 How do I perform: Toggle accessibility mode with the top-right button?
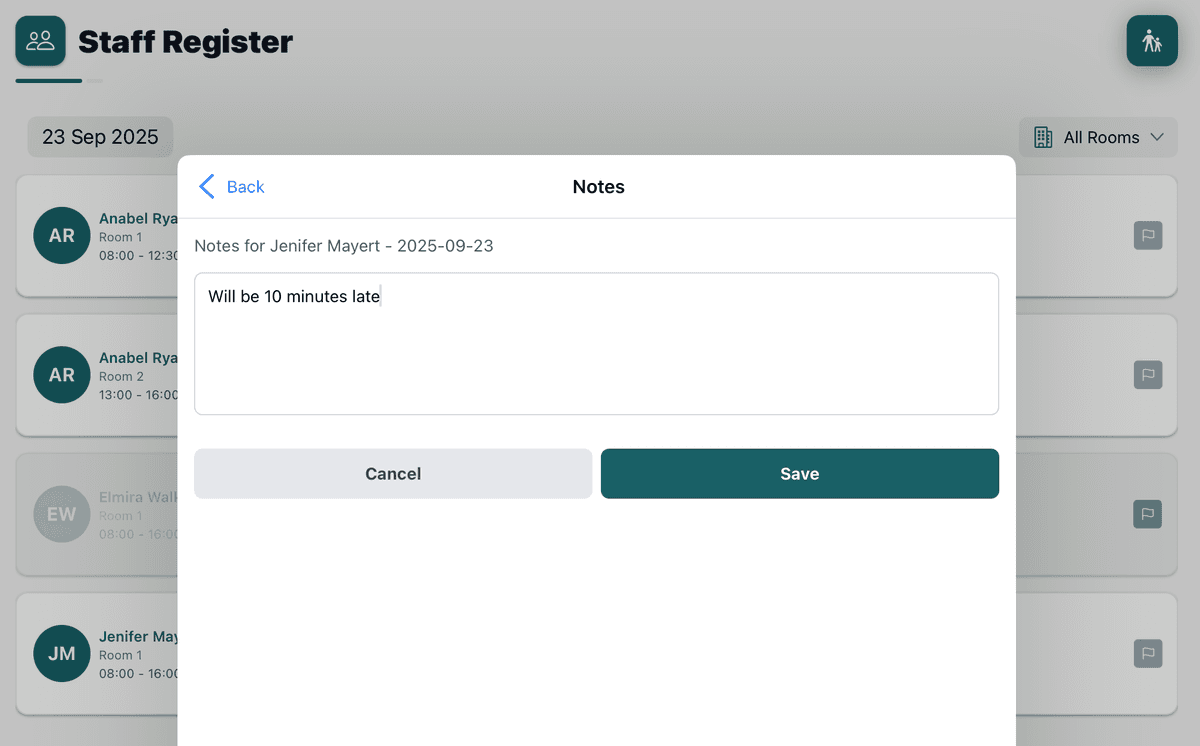pos(1151,40)
